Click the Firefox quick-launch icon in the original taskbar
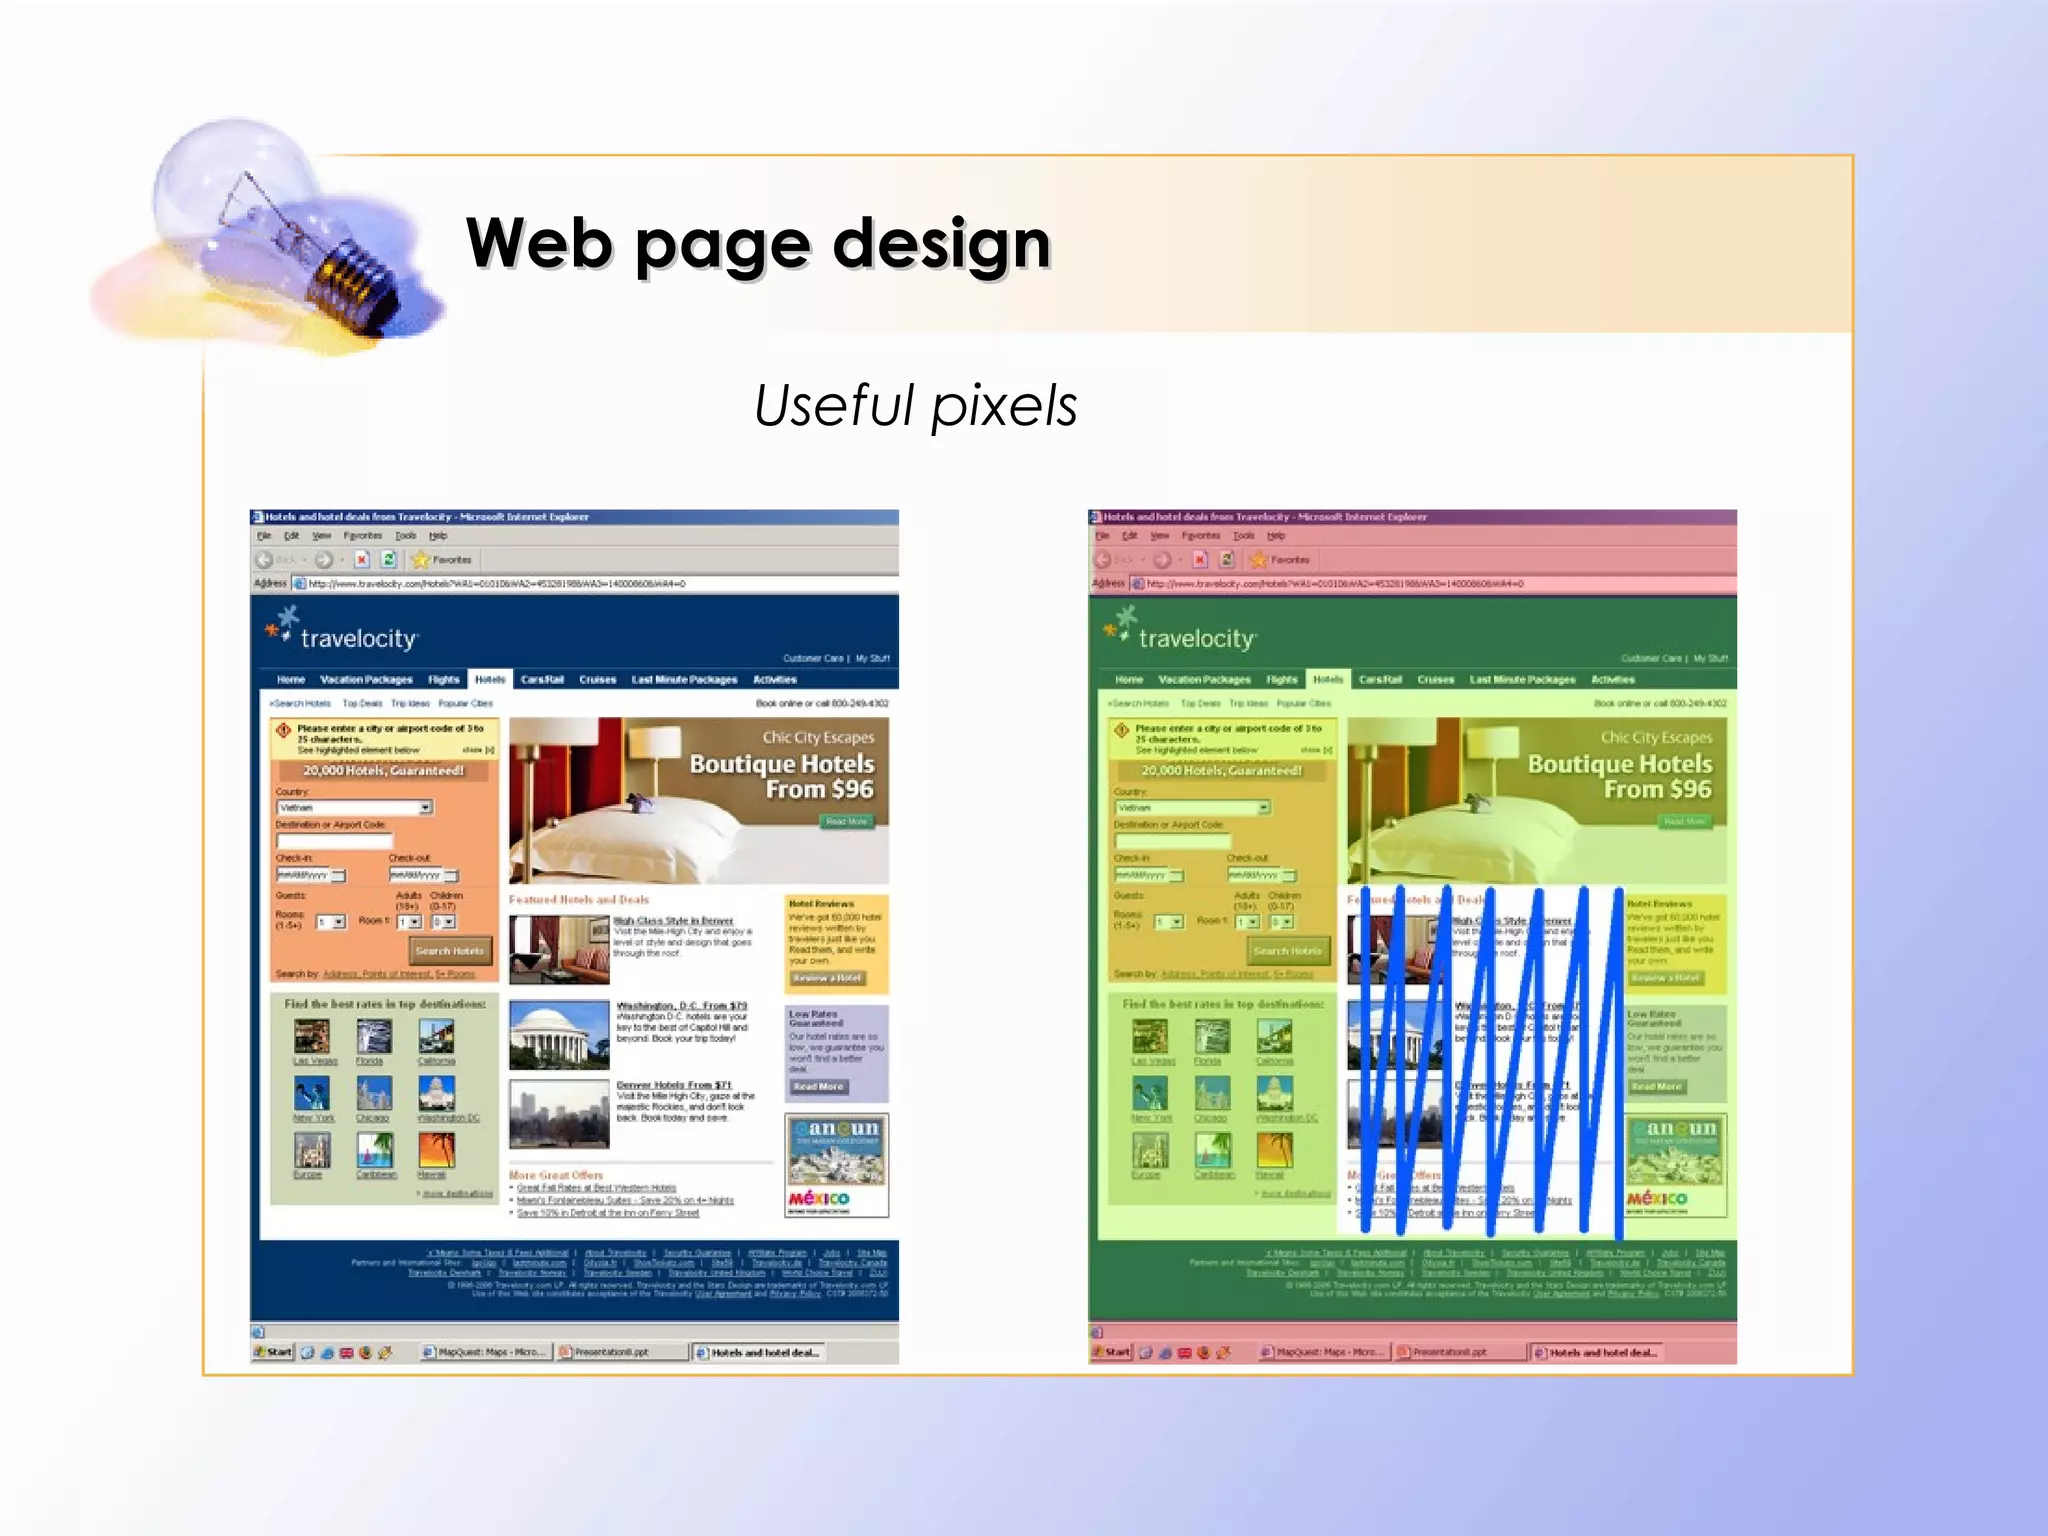 pyautogui.click(x=366, y=1353)
